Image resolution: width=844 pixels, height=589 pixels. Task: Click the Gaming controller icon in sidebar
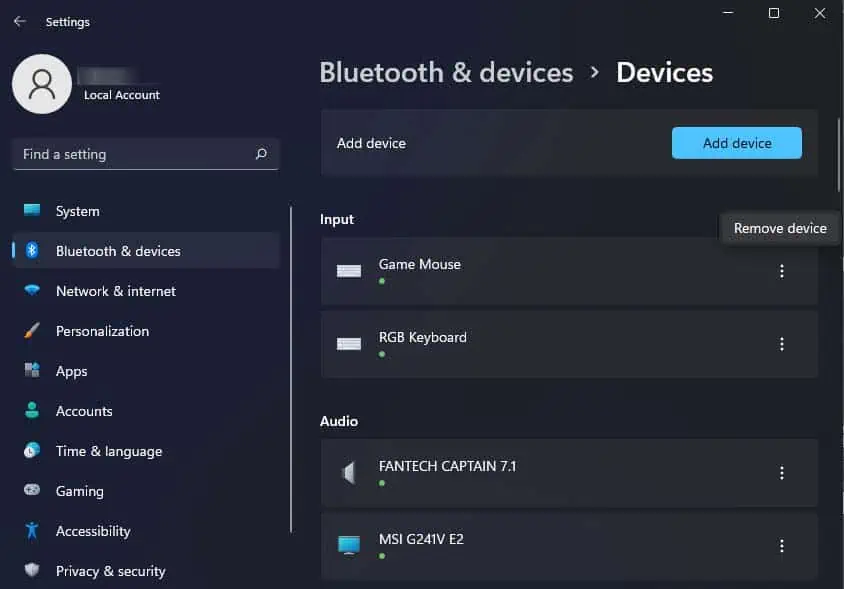tap(30, 491)
